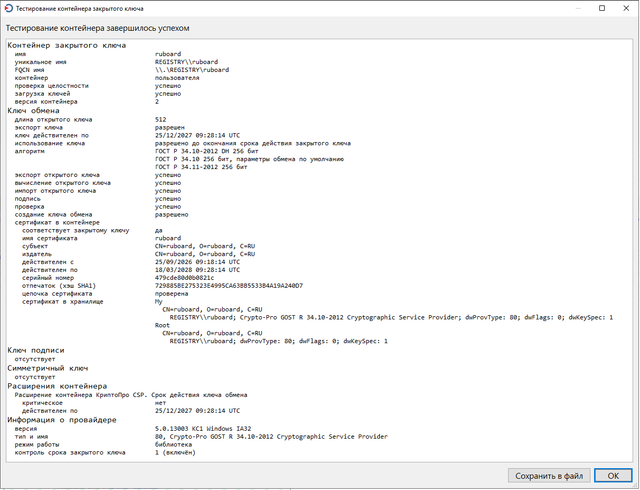
Task: Click the heading Ключ подписи
Action: 36,350
